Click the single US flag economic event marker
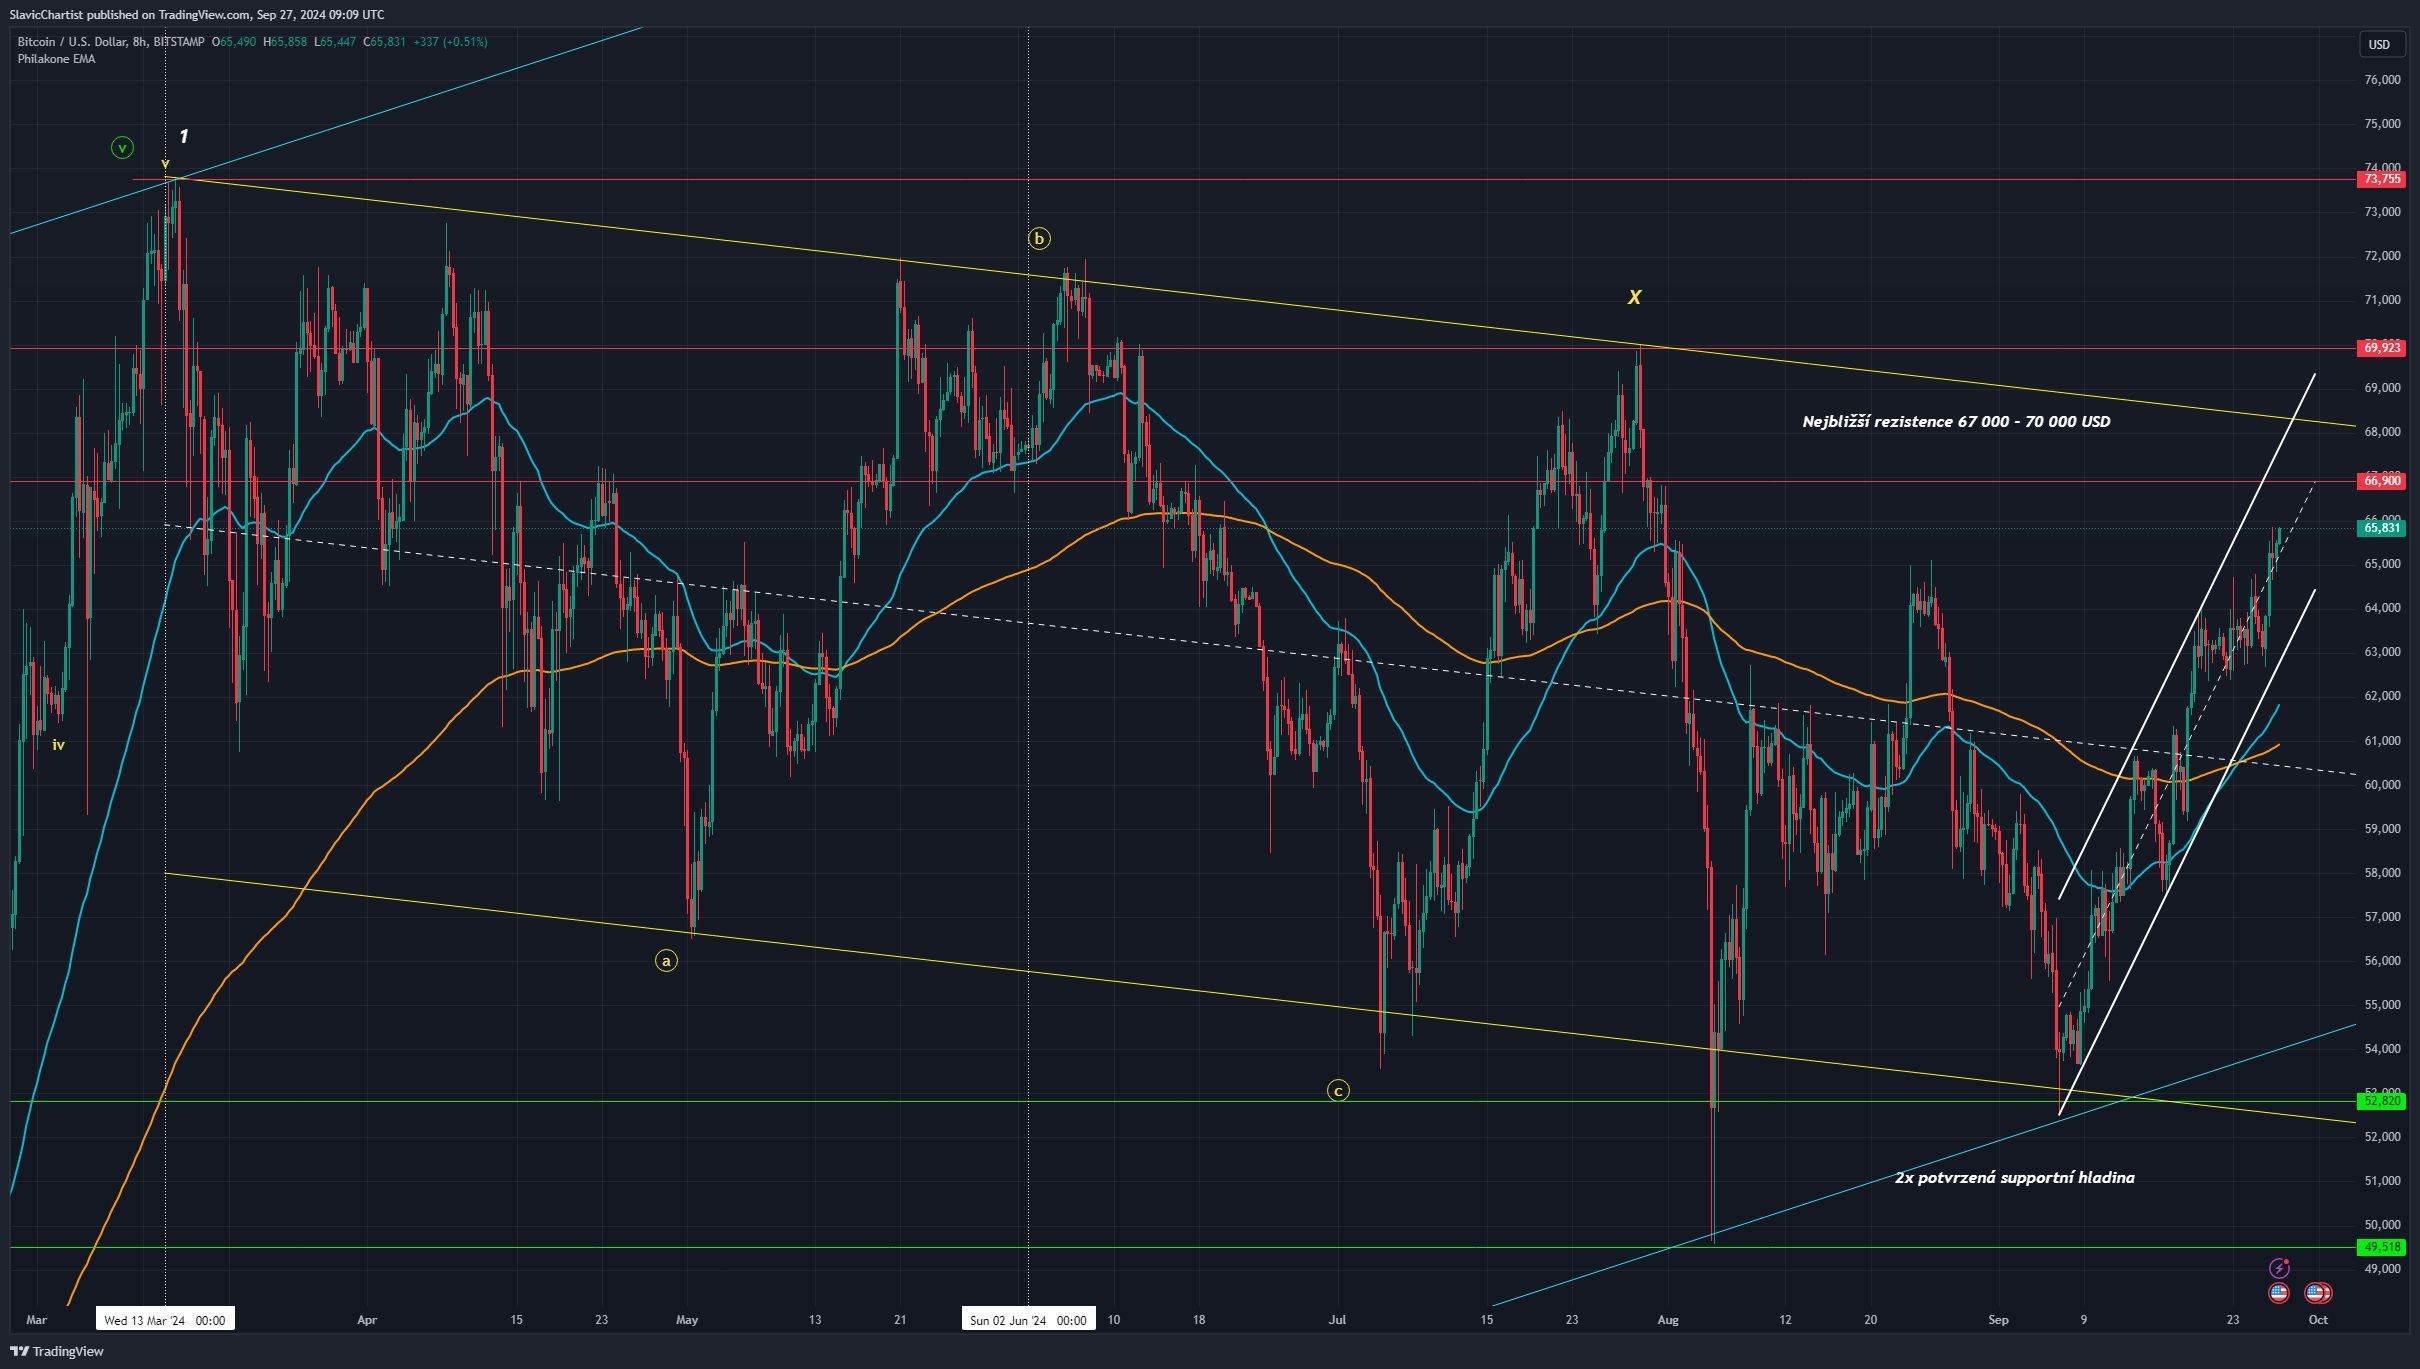The image size is (2420, 1369). point(2279,1292)
